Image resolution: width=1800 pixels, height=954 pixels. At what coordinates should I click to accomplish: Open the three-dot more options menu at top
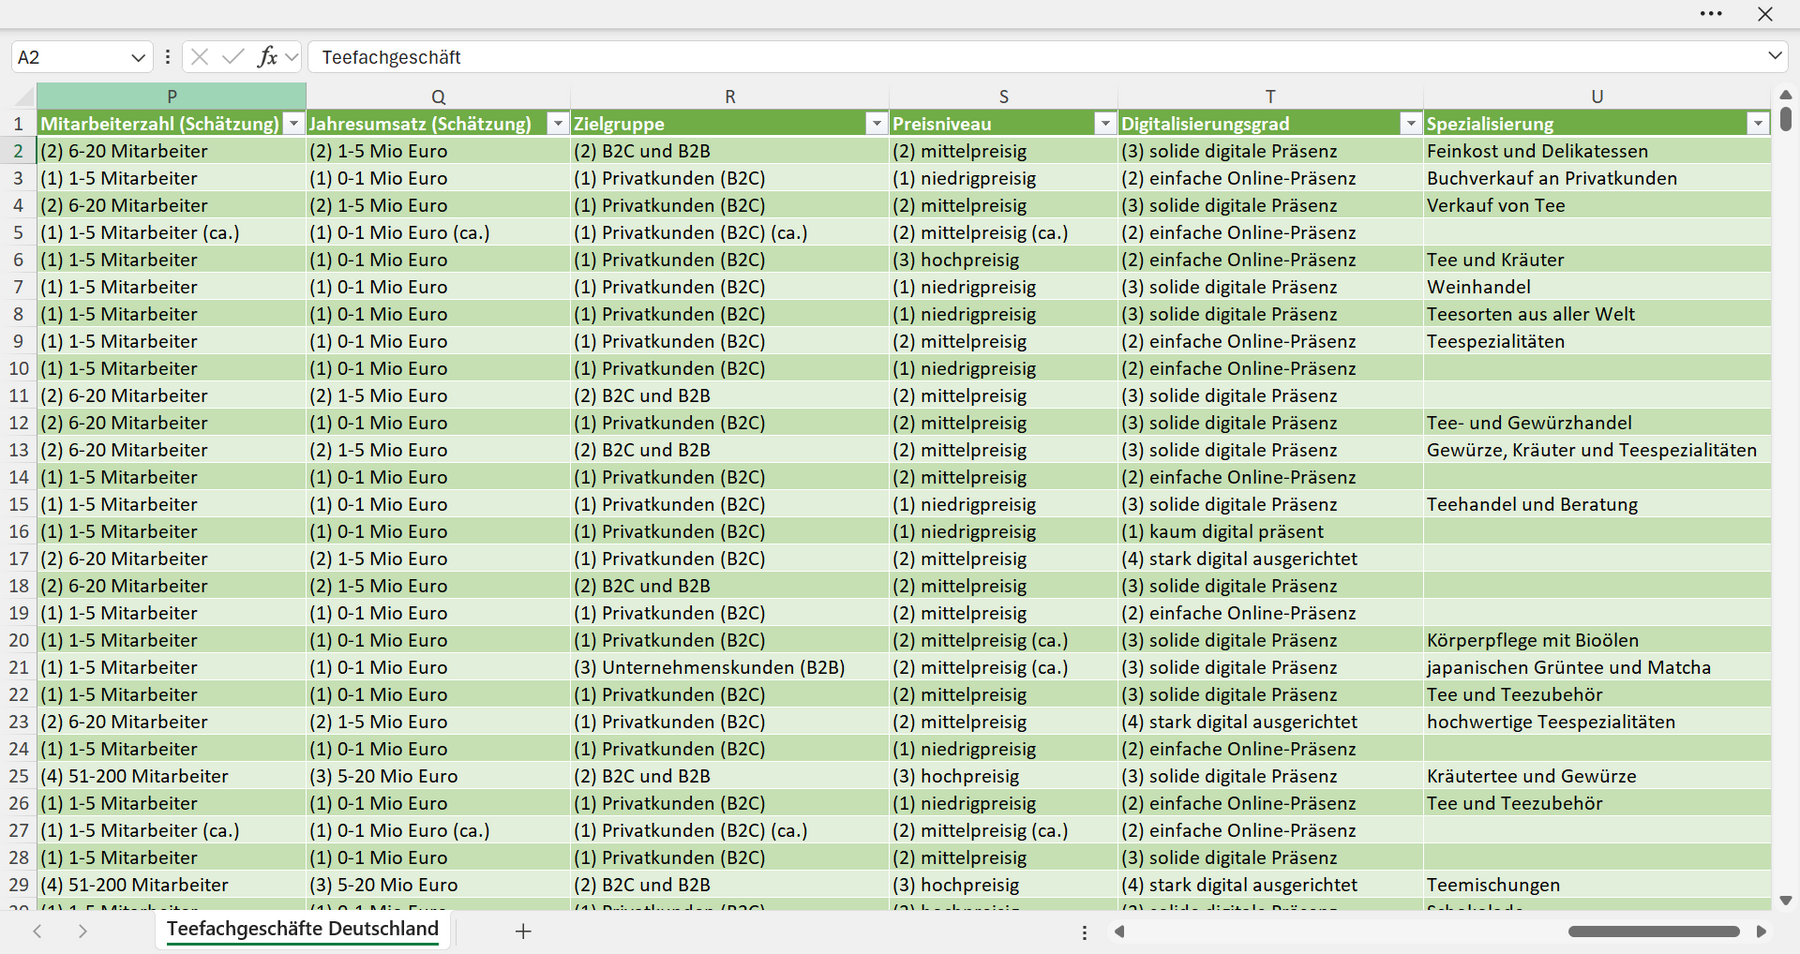pyautogui.click(x=1711, y=14)
